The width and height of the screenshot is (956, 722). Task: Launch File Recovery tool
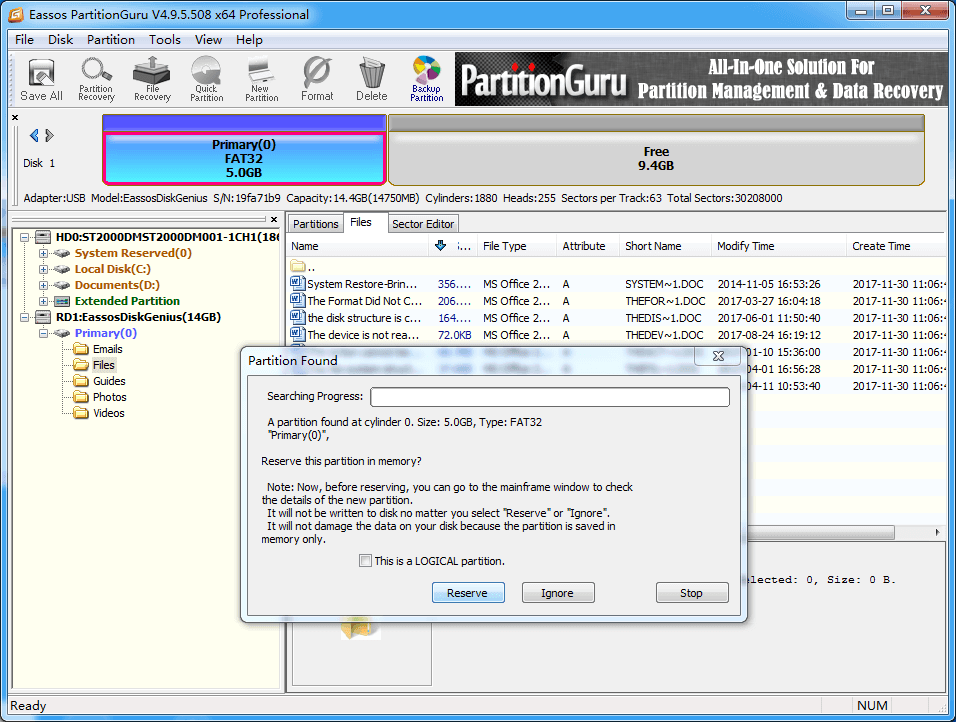[x=152, y=80]
